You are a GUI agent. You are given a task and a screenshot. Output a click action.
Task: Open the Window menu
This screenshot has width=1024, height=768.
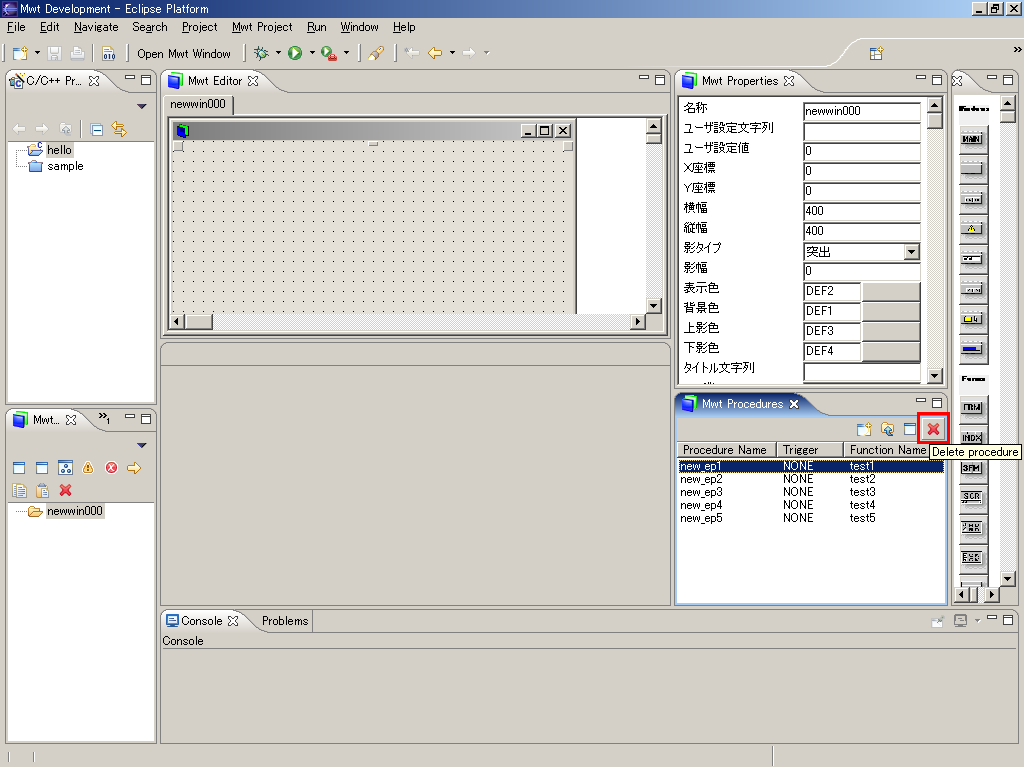(x=359, y=27)
